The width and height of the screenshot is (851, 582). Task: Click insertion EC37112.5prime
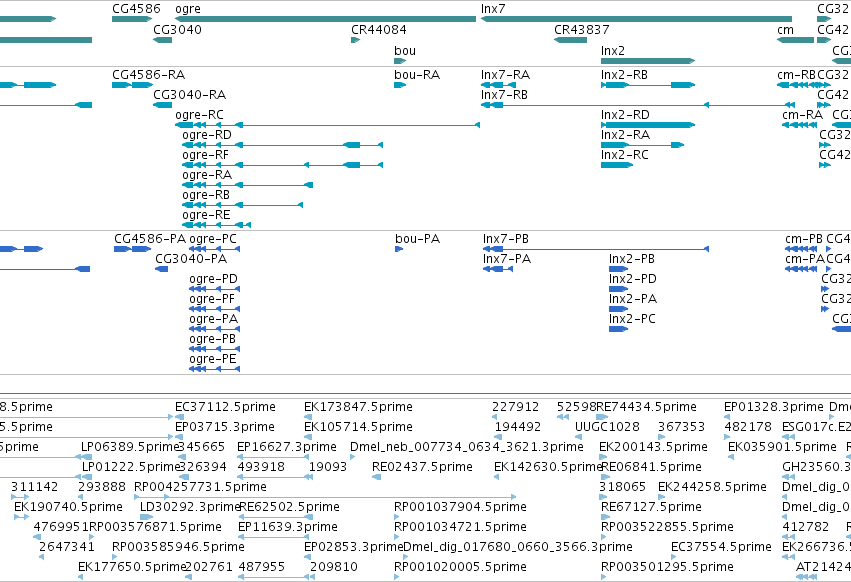179,417
